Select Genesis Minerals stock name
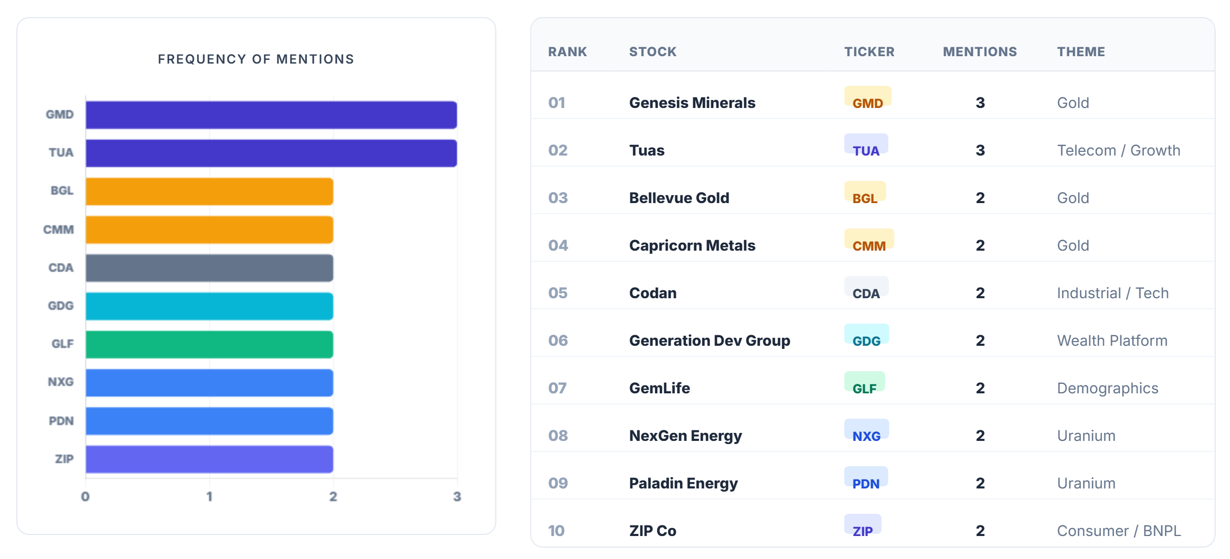The width and height of the screenshot is (1230, 559). (692, 103)
